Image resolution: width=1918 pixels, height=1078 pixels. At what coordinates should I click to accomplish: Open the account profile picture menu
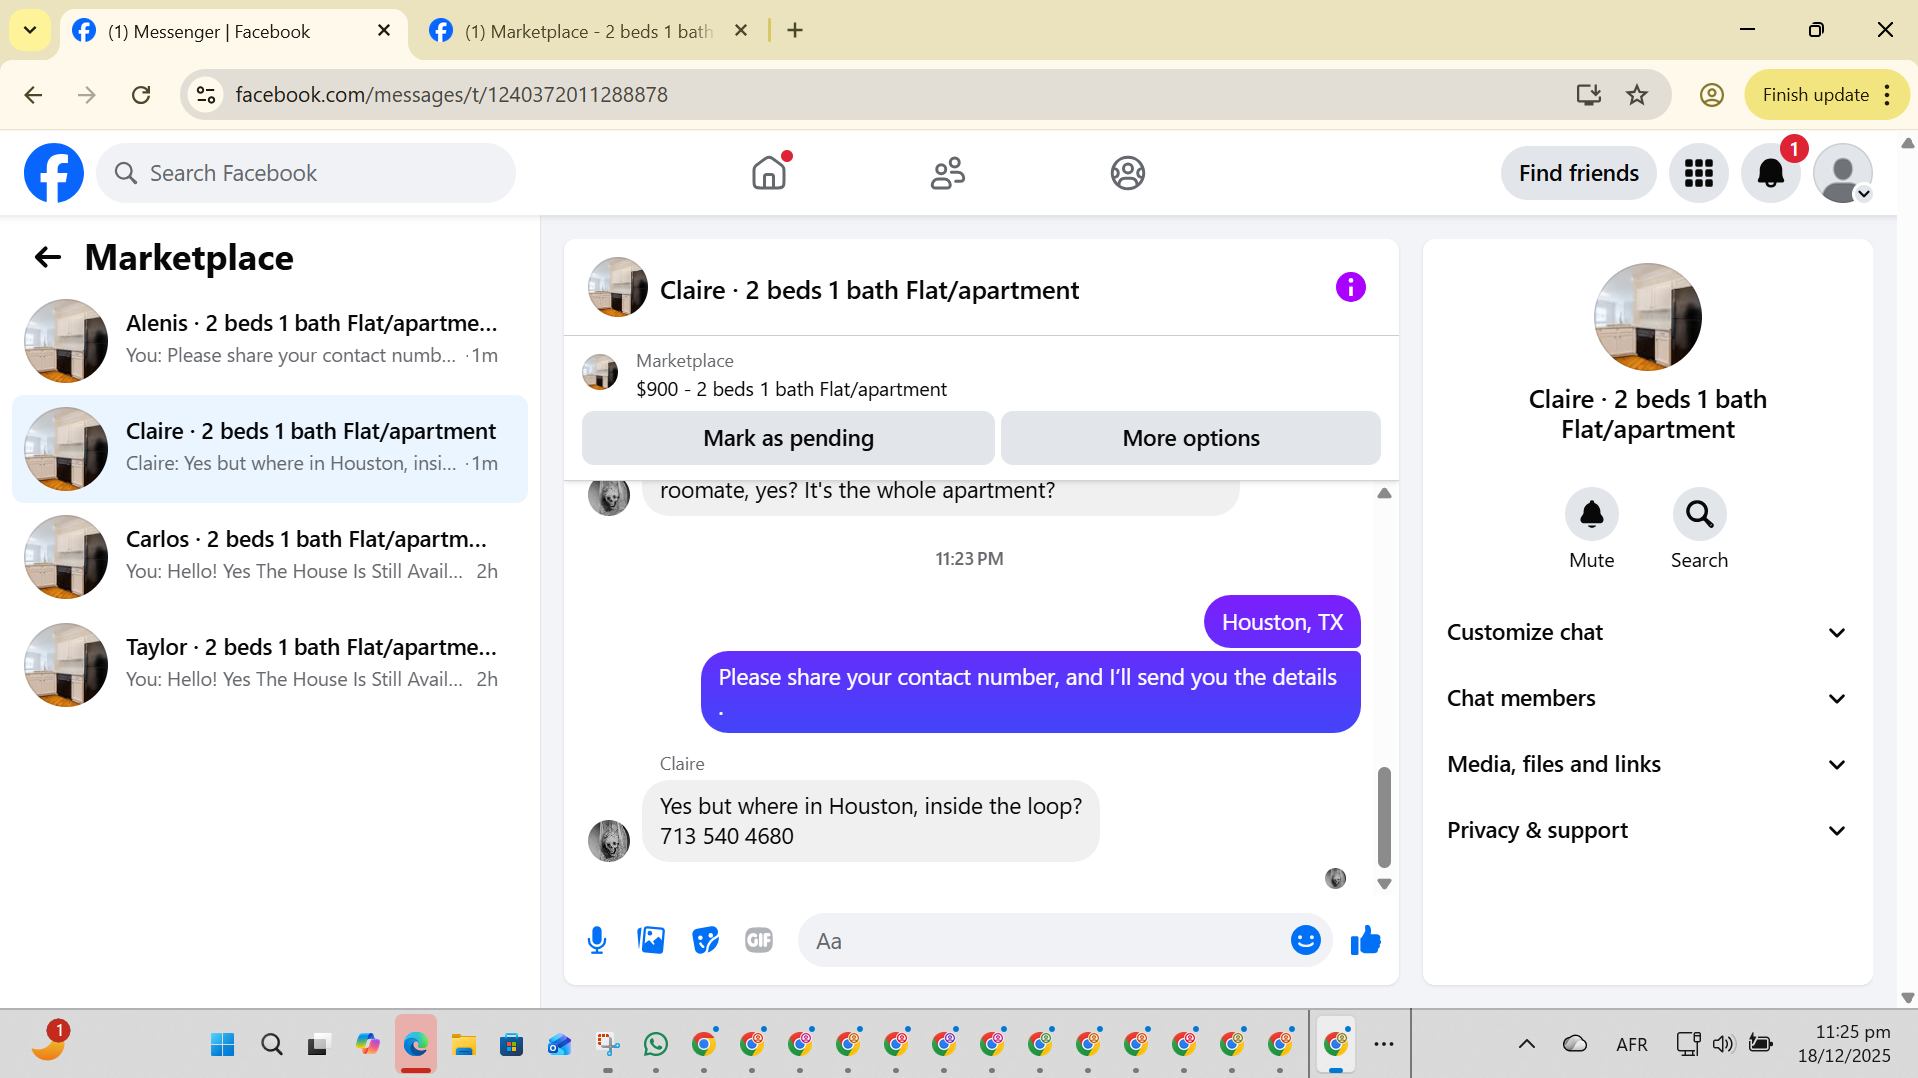1842,173
